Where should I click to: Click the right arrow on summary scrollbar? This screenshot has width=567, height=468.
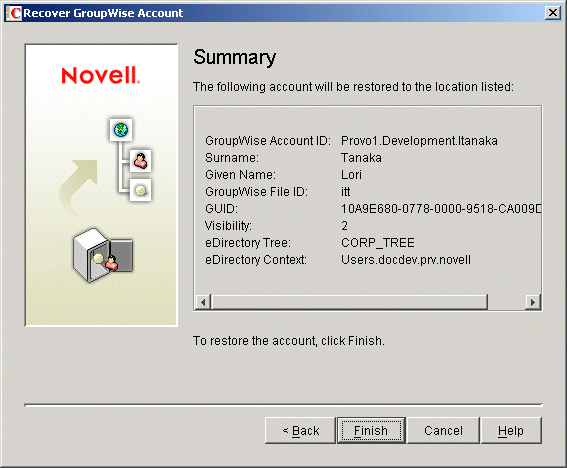click(x=533, y=302)
